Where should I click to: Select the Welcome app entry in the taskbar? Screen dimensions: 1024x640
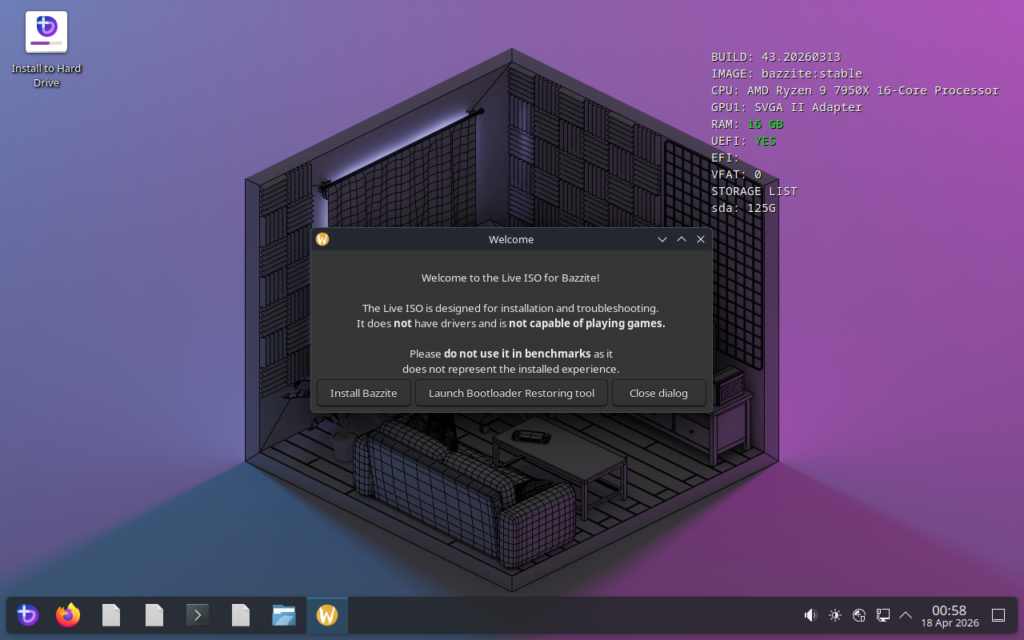coord(327,615)
